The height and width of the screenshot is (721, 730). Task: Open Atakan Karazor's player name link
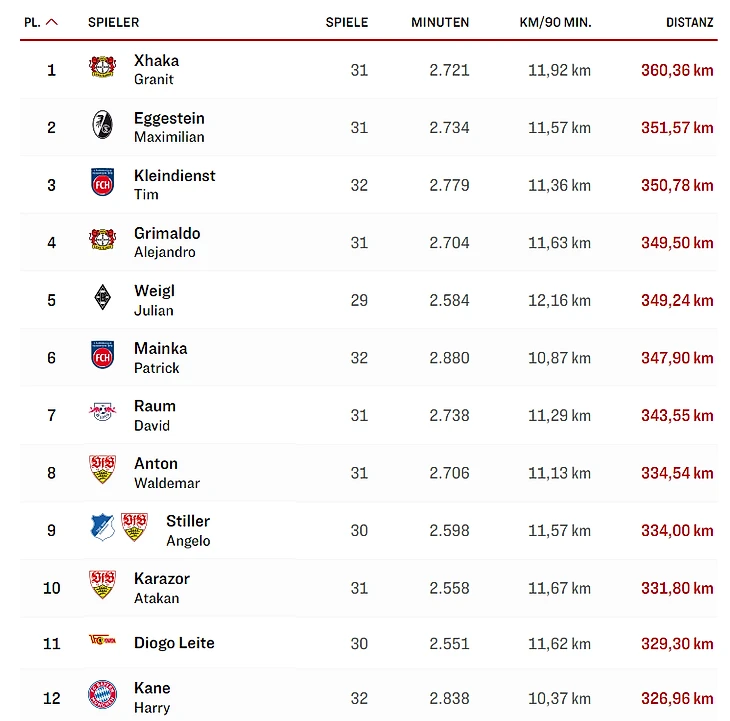coord(161,587)
